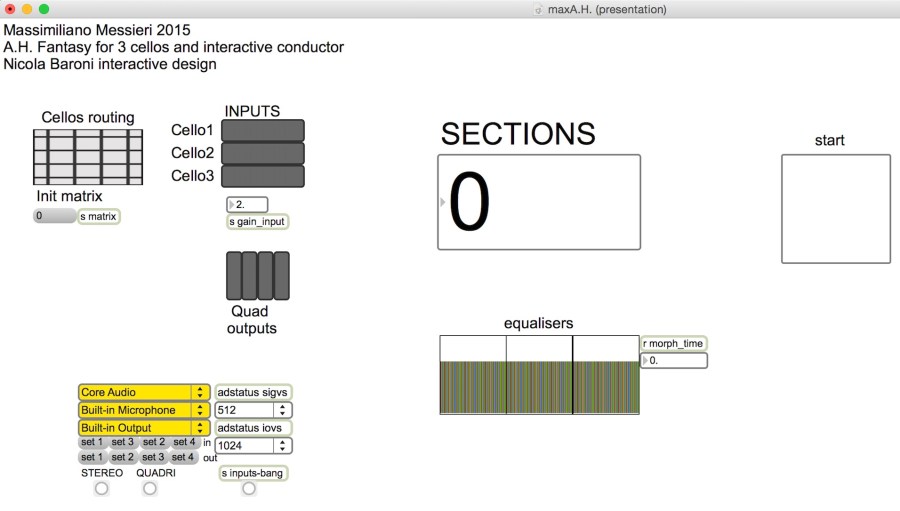The width and height of the screenshot is (900, 511).
Task: Click the Cello3 input level slider
Action: [x=262, y=176]
